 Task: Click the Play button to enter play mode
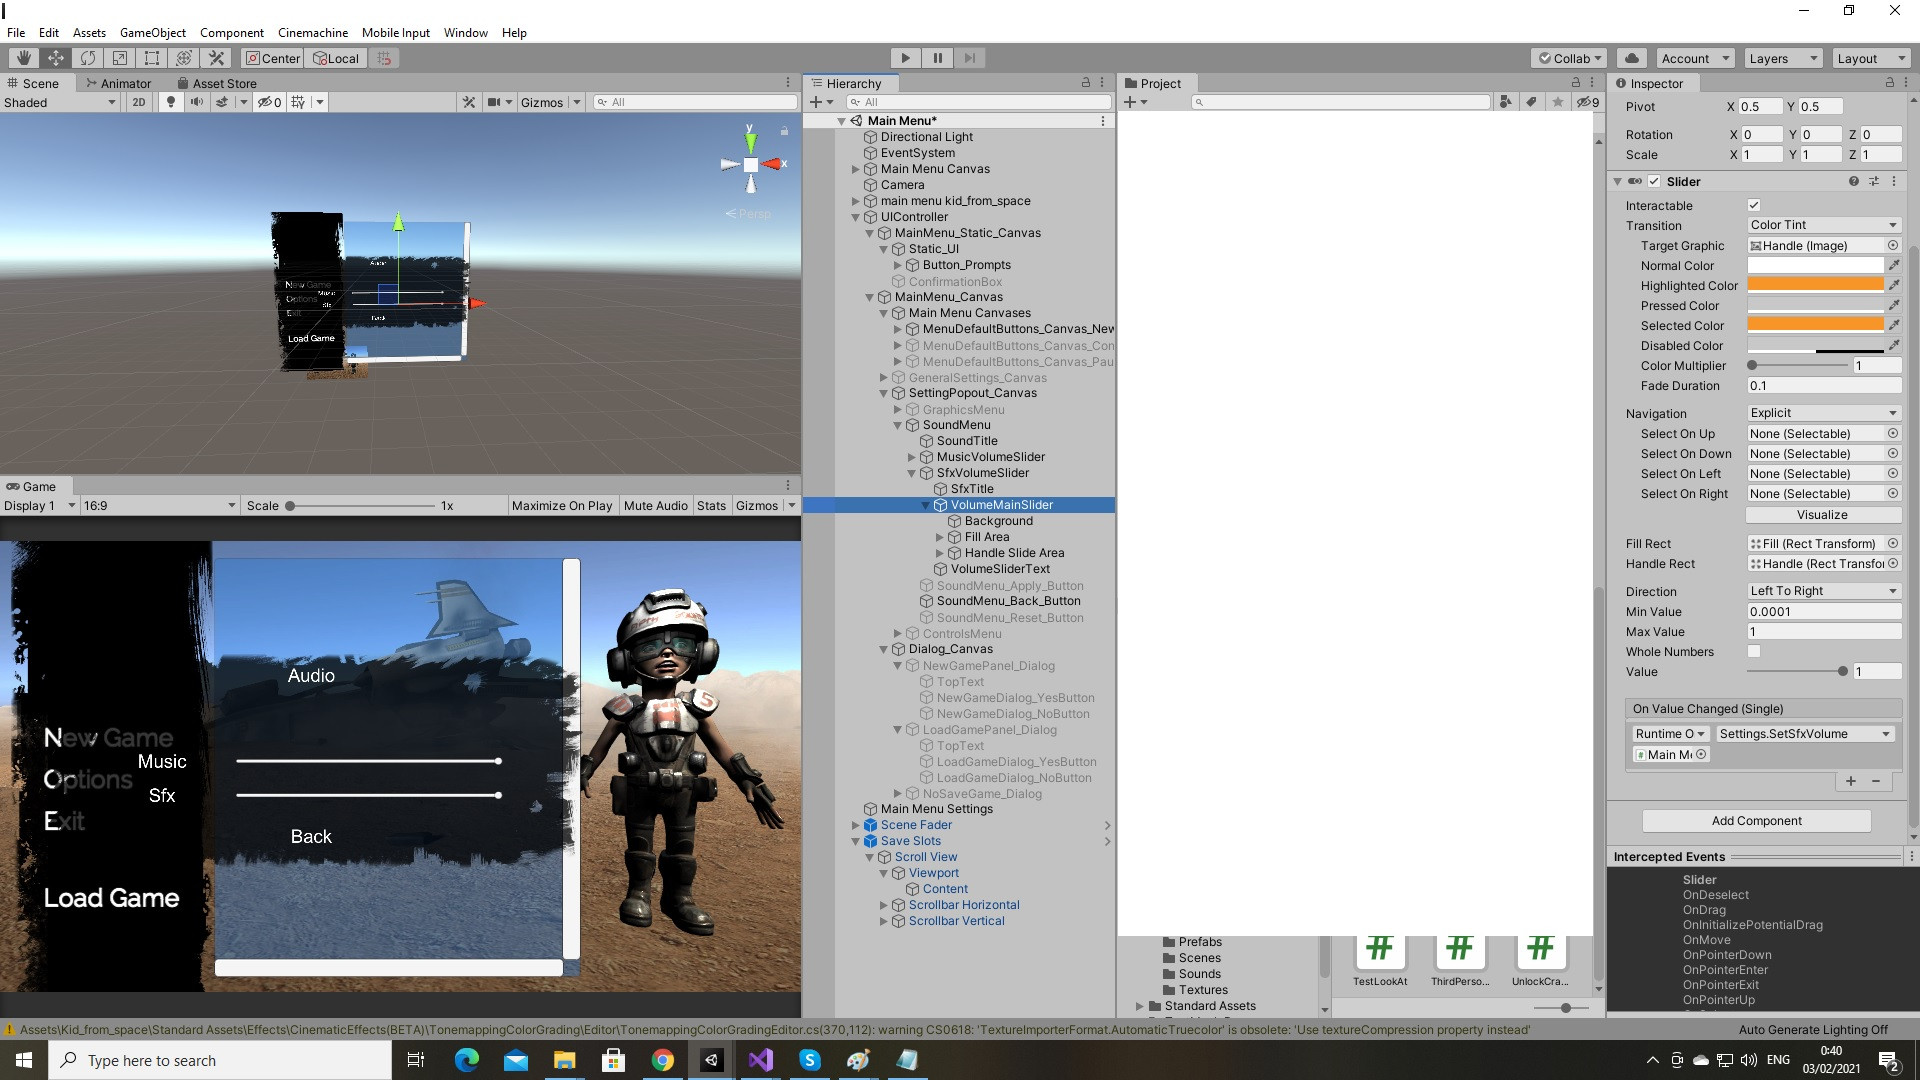904,57
